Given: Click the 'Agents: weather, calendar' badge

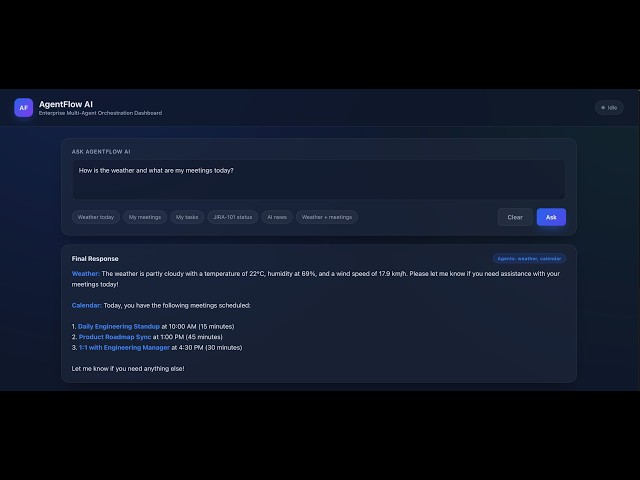Looking at the screenshot, I should coord(529,258).
